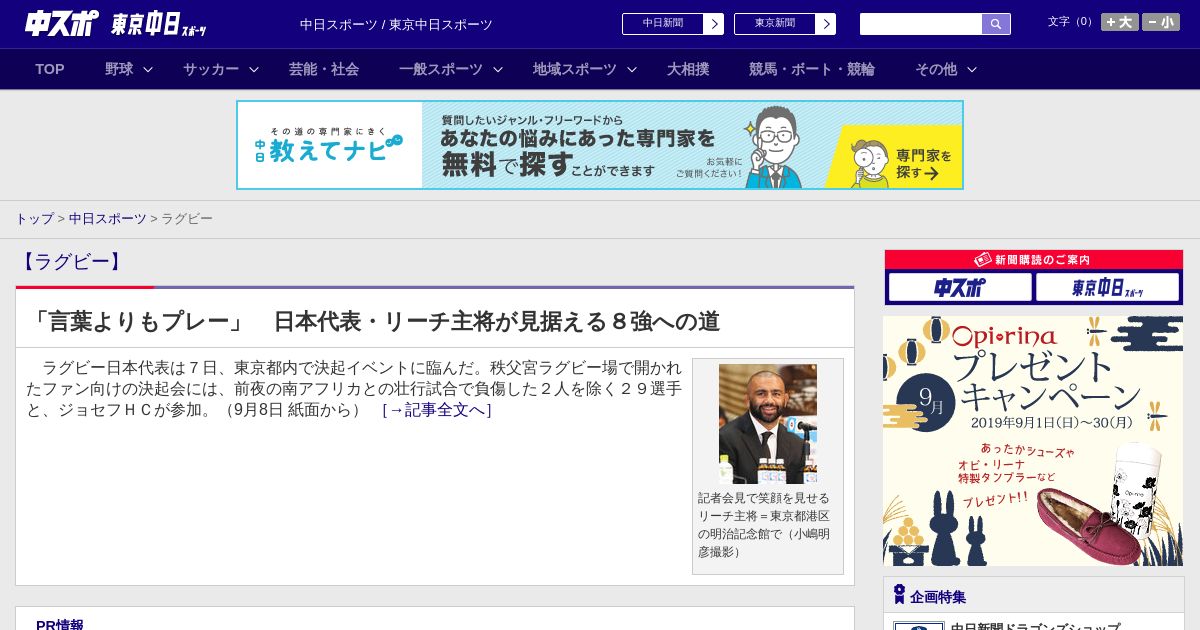Go to 中日スポーツ breadcrumb link
1200x630 pixels.
108,219
